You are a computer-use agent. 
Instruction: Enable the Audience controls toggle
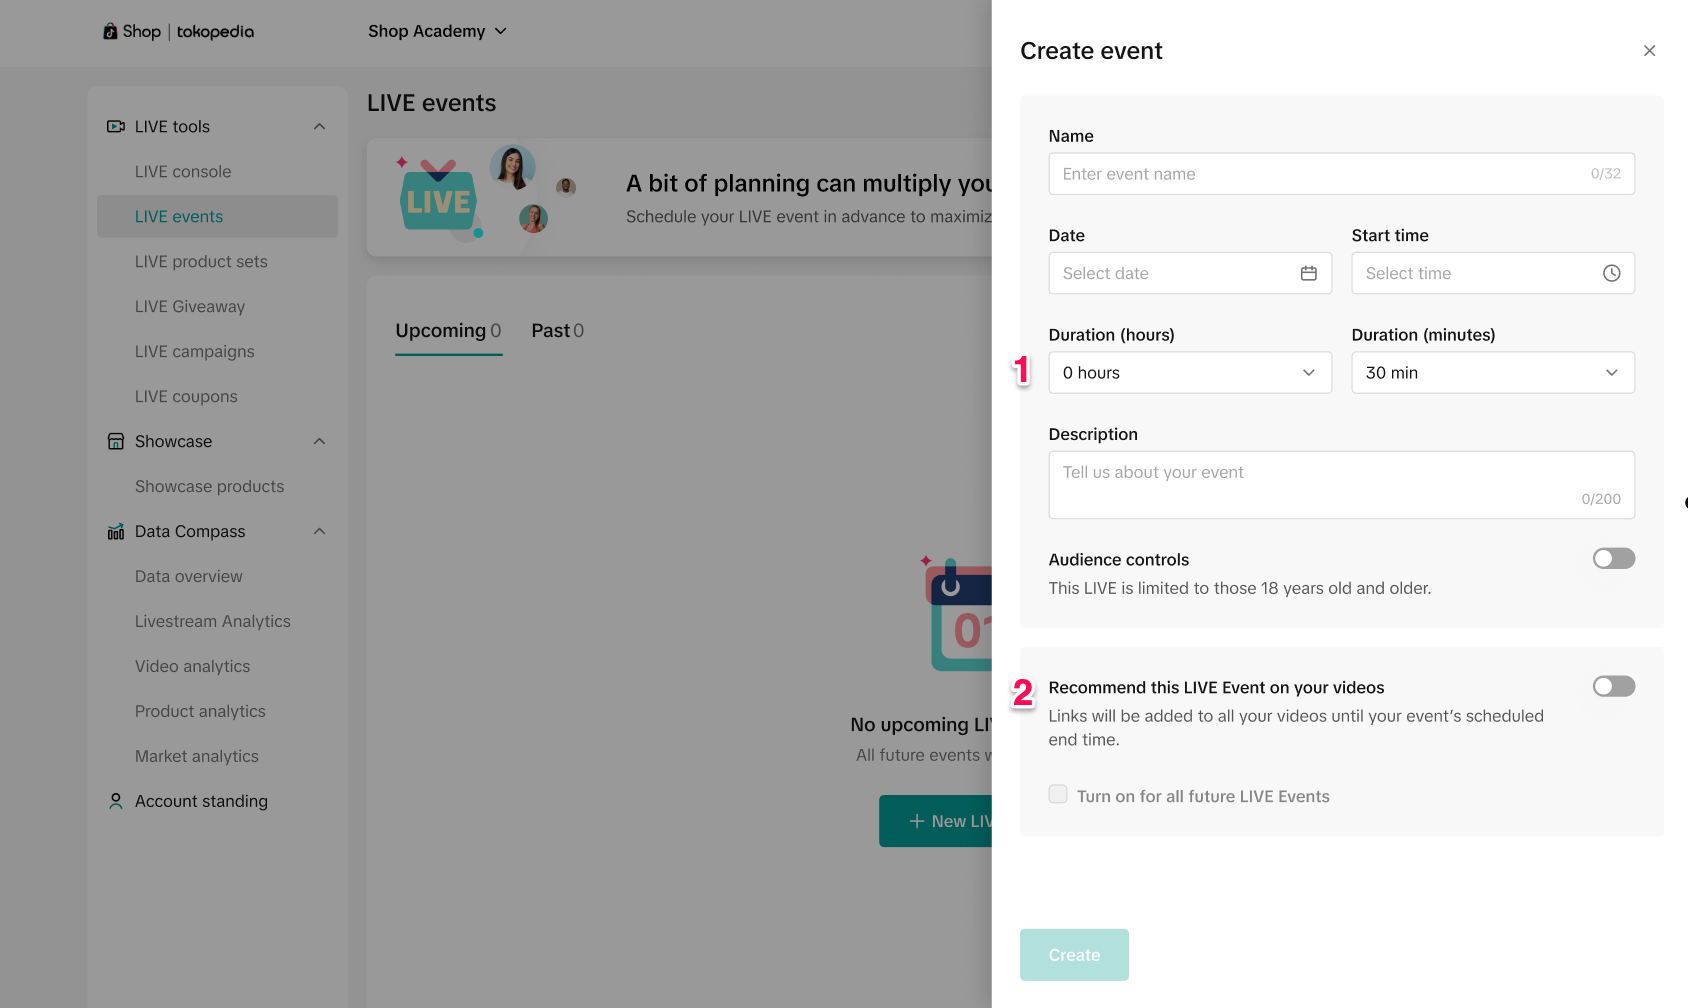pos(1613,559)
